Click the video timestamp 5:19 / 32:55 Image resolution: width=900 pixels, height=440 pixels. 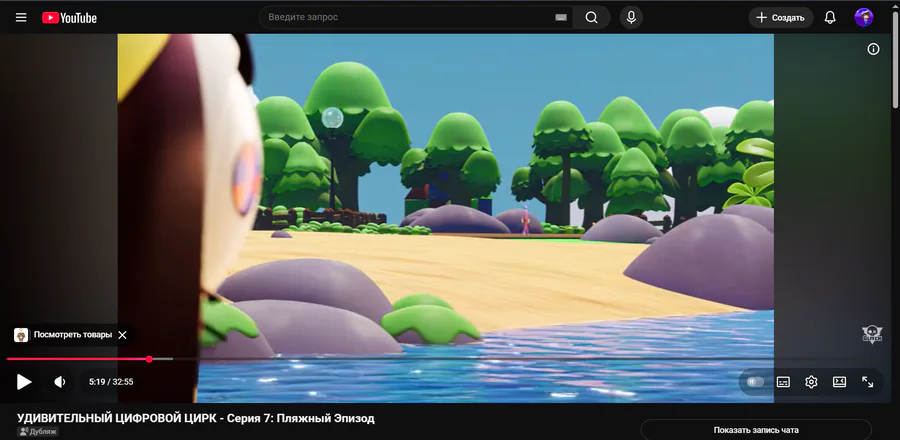click(x=111, y=381)
